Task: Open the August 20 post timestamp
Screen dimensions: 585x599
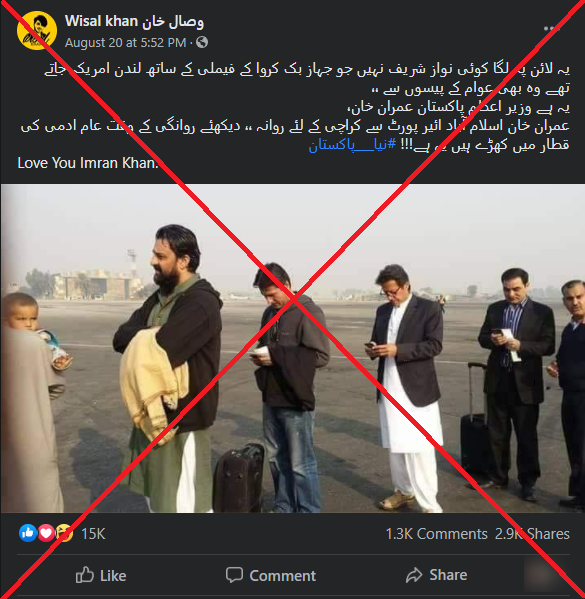Action: 125,42
